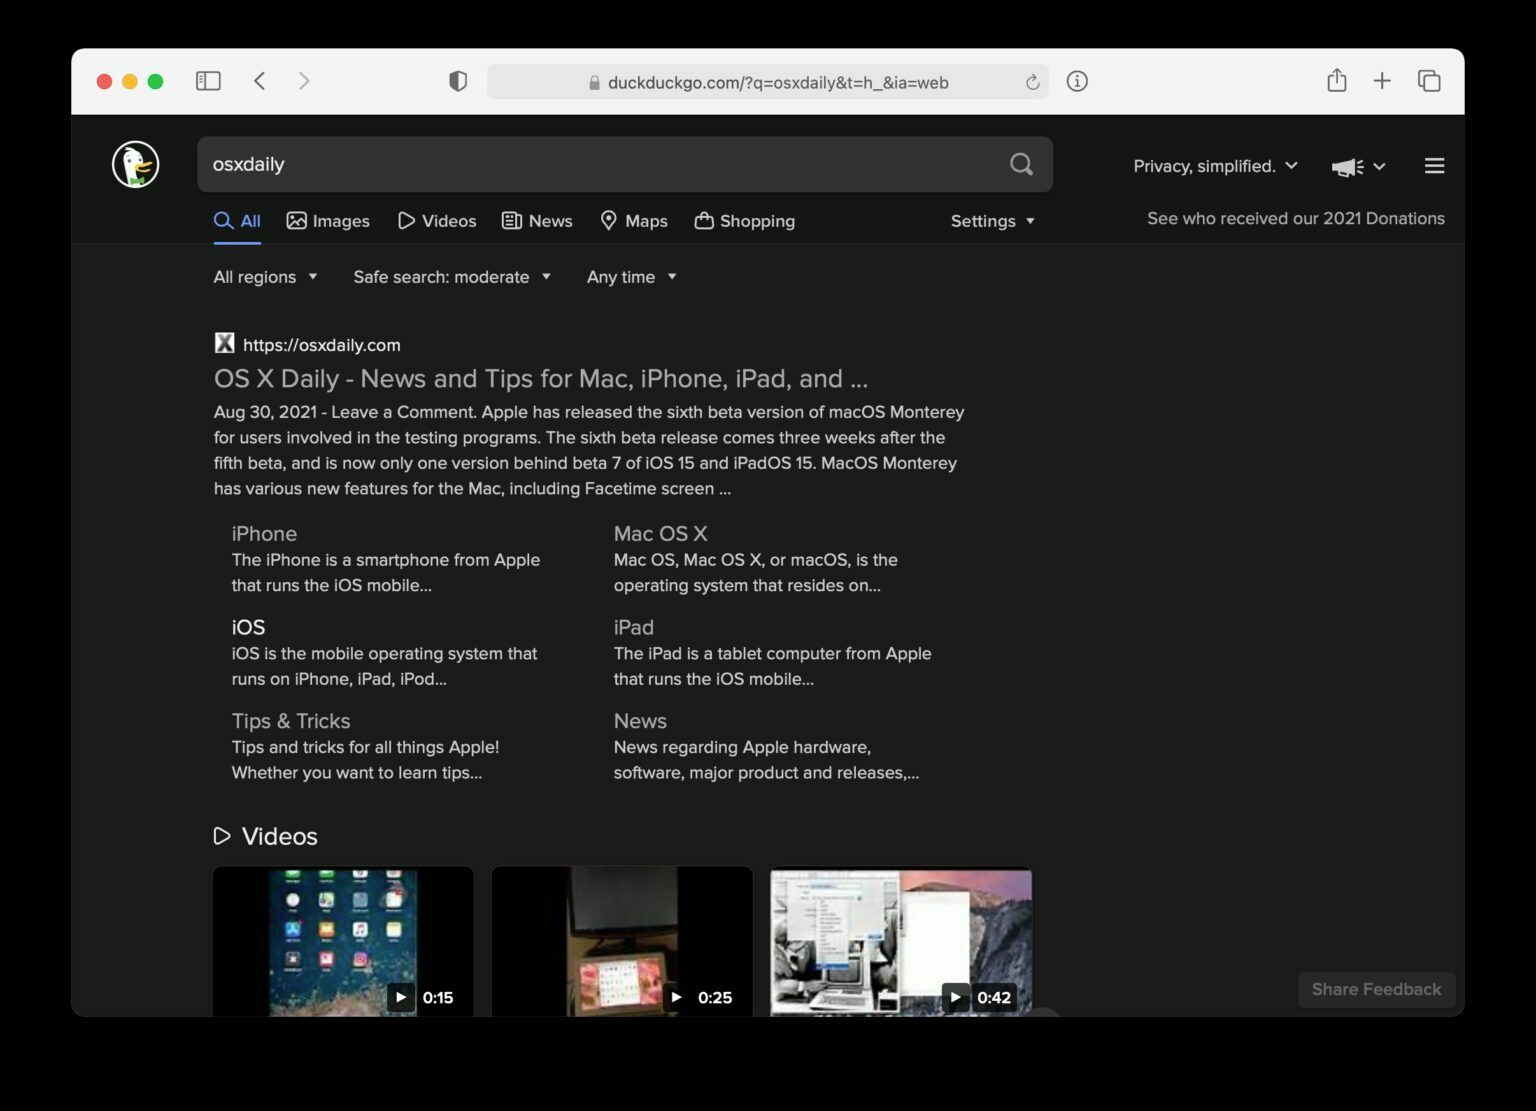Play the 0:25 video
1536x1111 pixels.
click(622, 941)
